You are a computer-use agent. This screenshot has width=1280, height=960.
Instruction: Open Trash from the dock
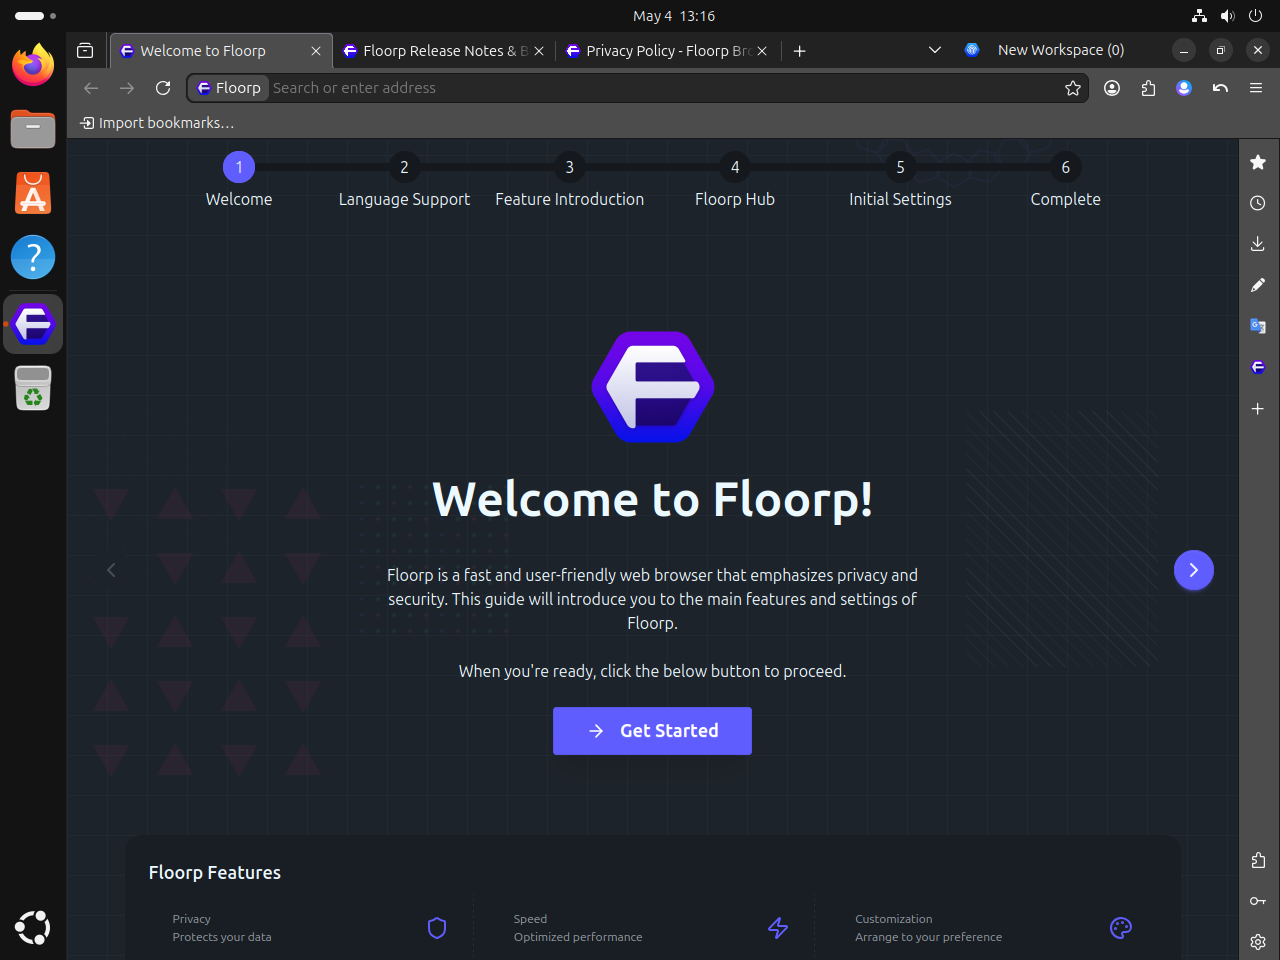[33, 388]
